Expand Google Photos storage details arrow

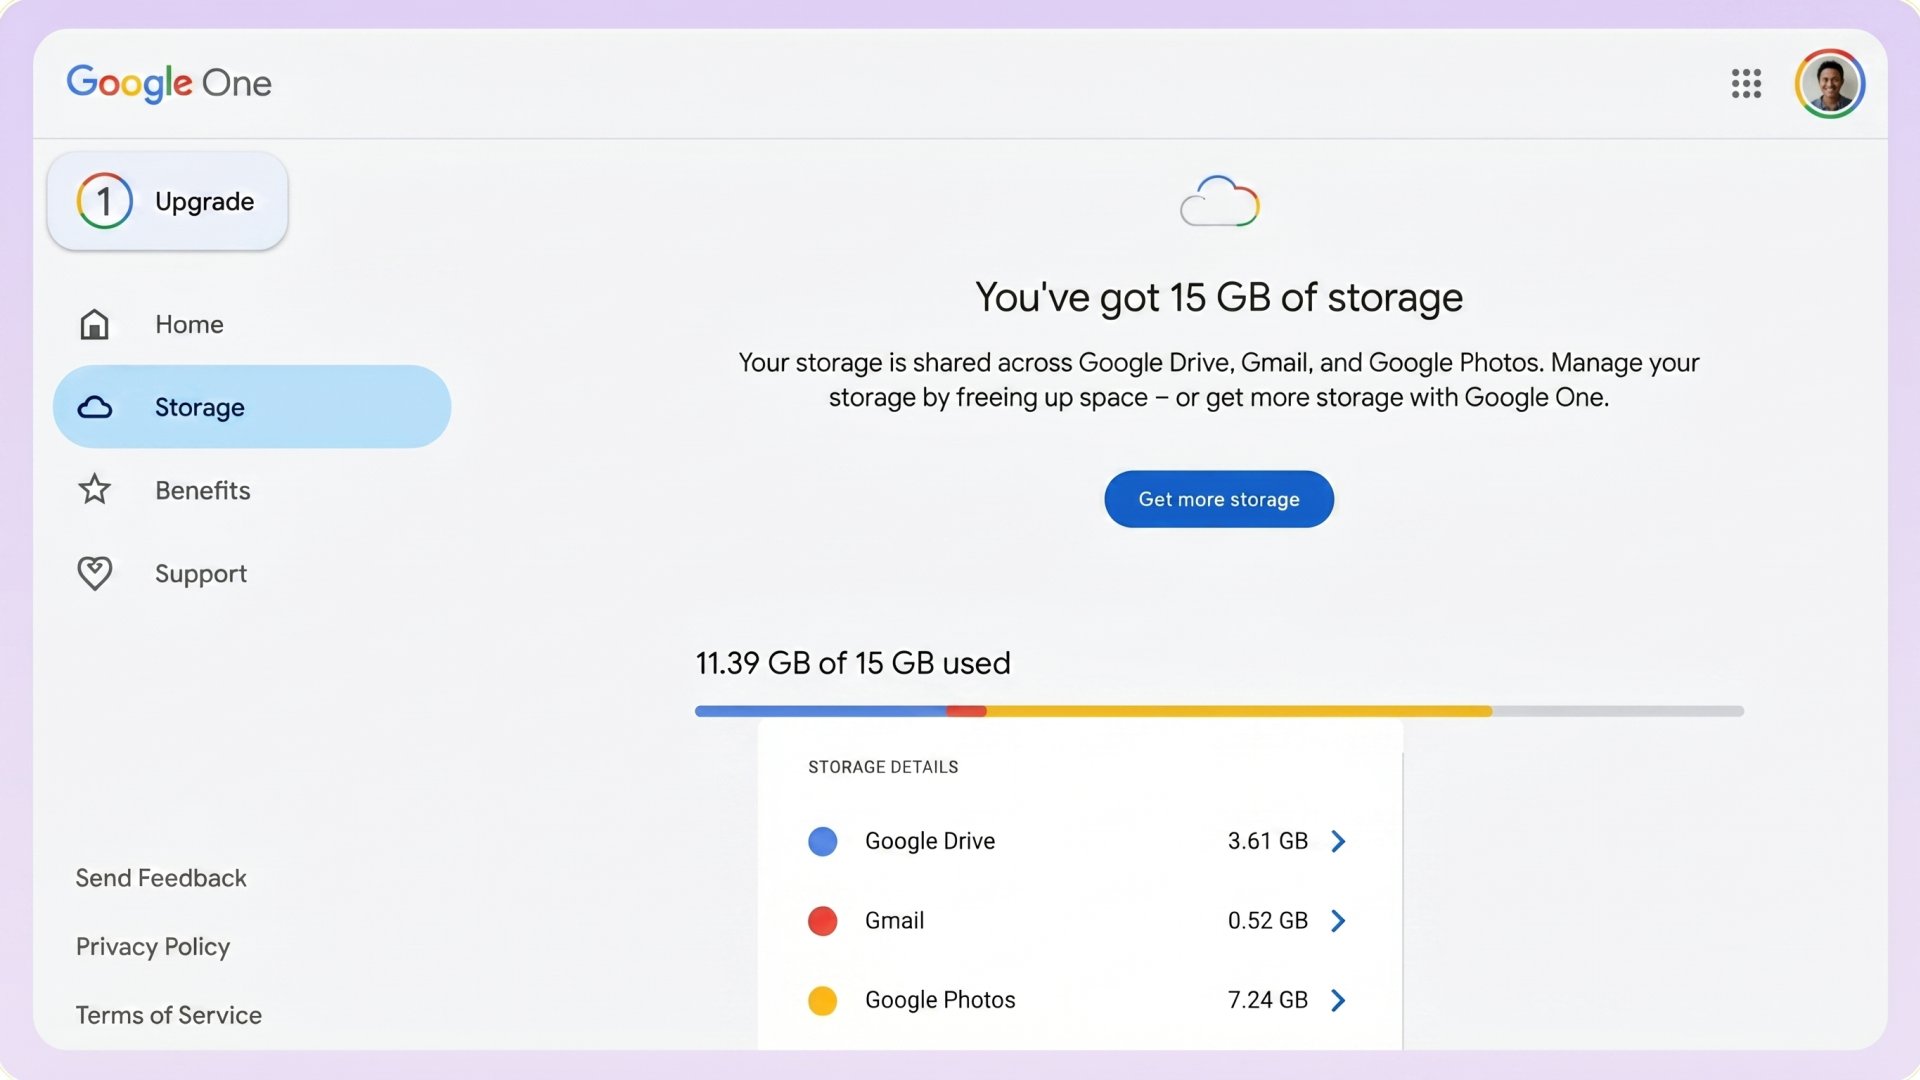pyautogui.click(x=1338, y=1000)
